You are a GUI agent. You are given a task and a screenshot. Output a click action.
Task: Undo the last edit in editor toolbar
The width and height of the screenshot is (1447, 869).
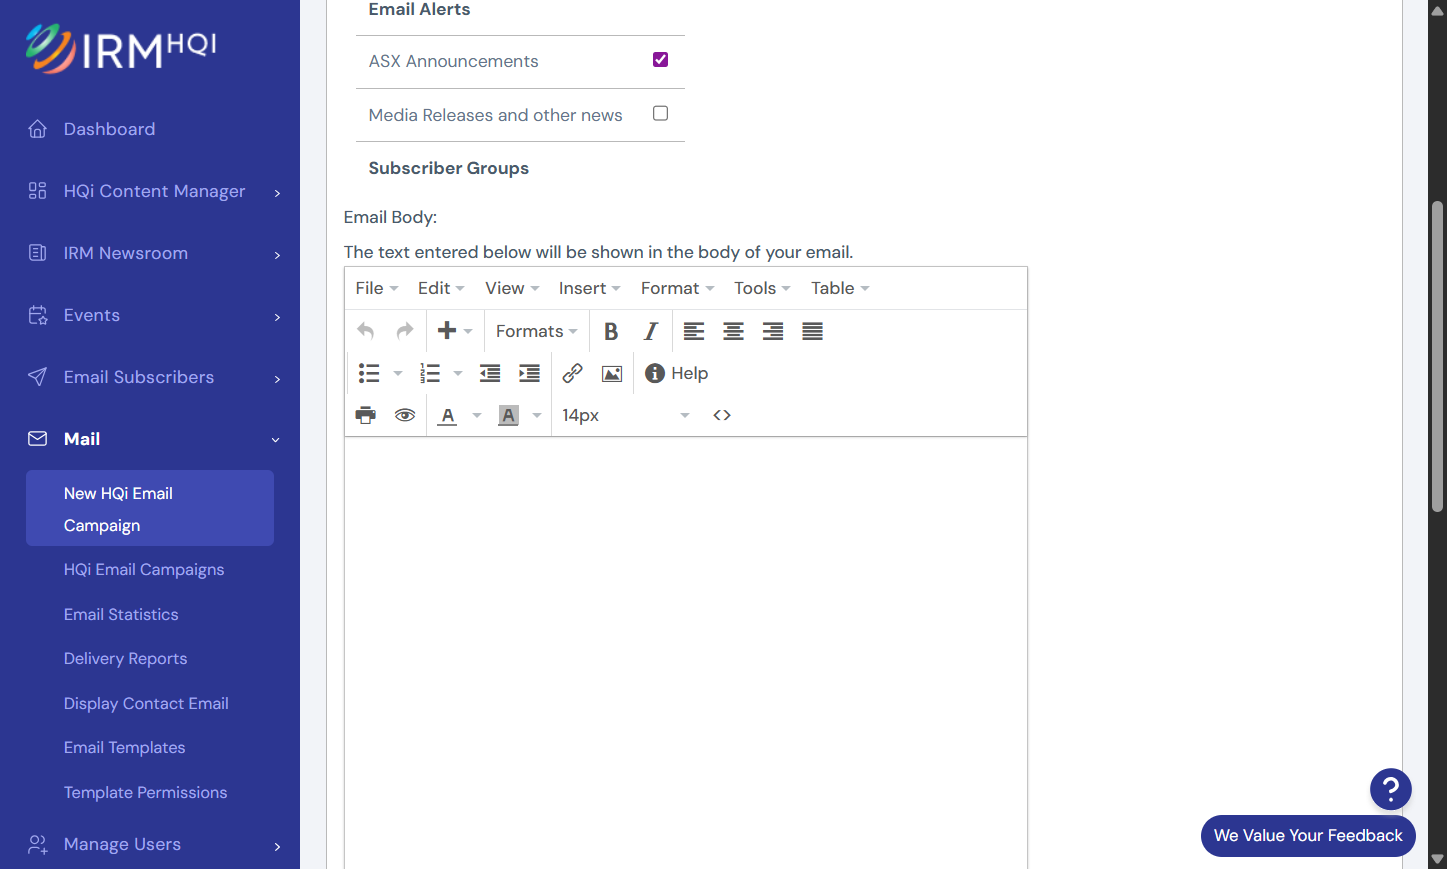pyautogui.click(x=366, y=331)
